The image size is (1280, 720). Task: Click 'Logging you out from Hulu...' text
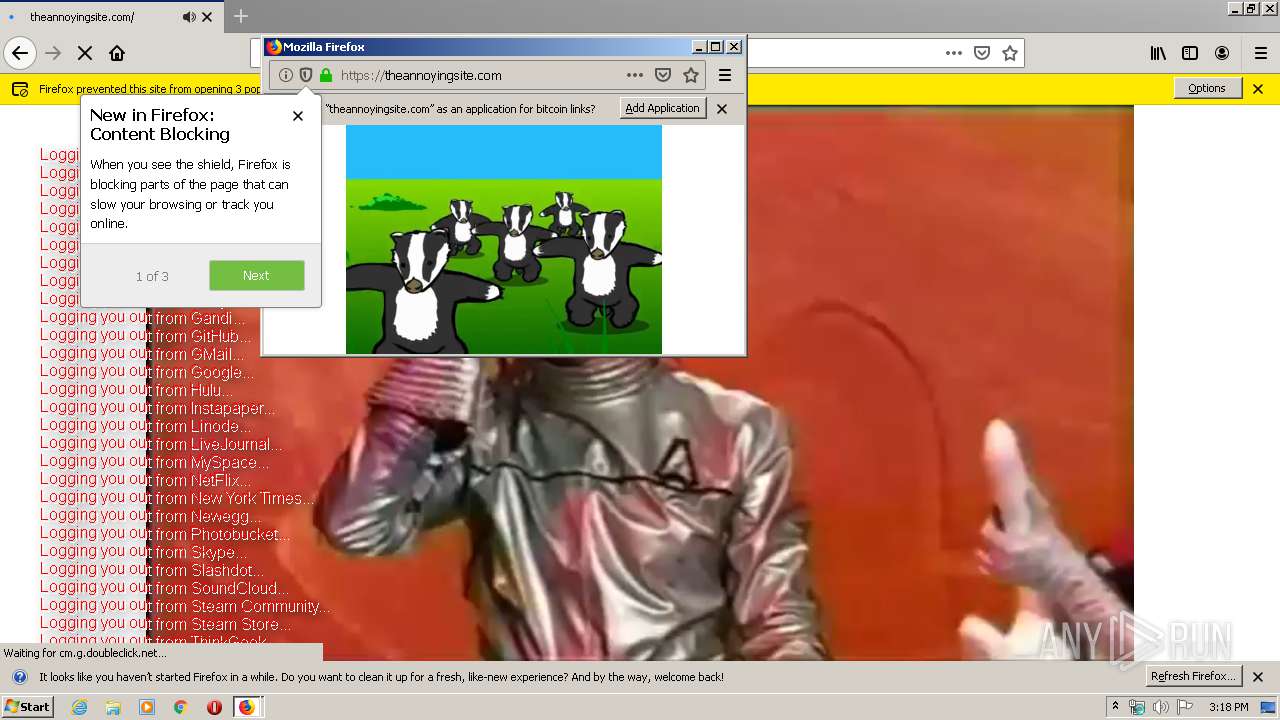(x=138, y=390)
